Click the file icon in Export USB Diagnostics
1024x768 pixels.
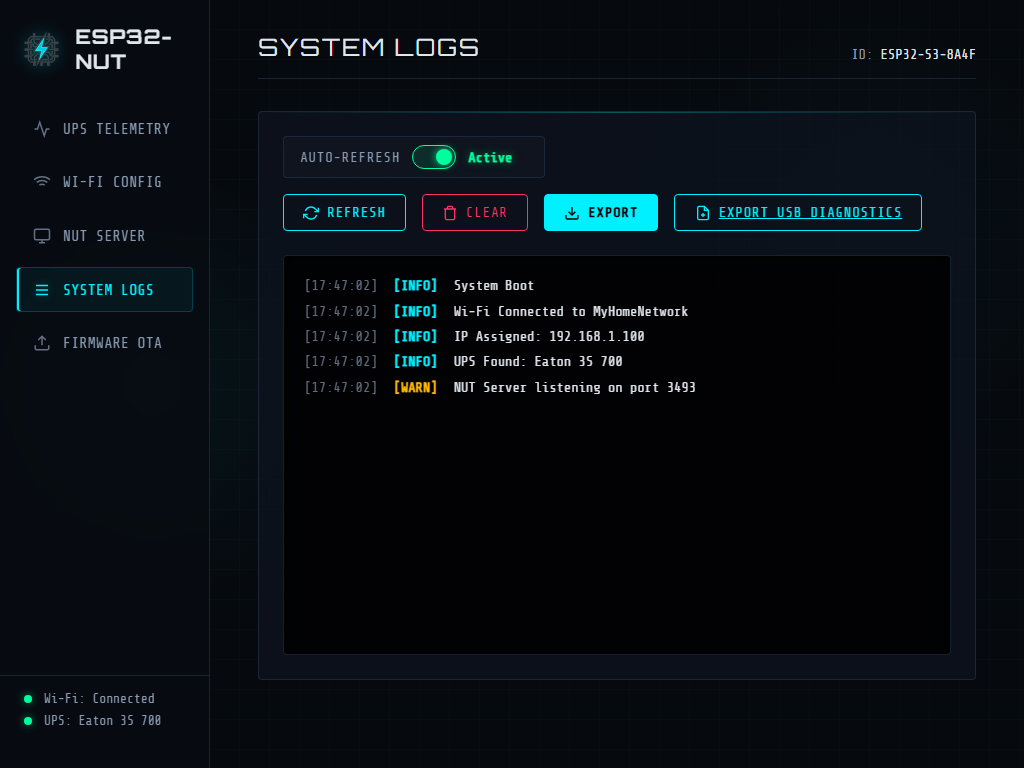pos(703,213)
